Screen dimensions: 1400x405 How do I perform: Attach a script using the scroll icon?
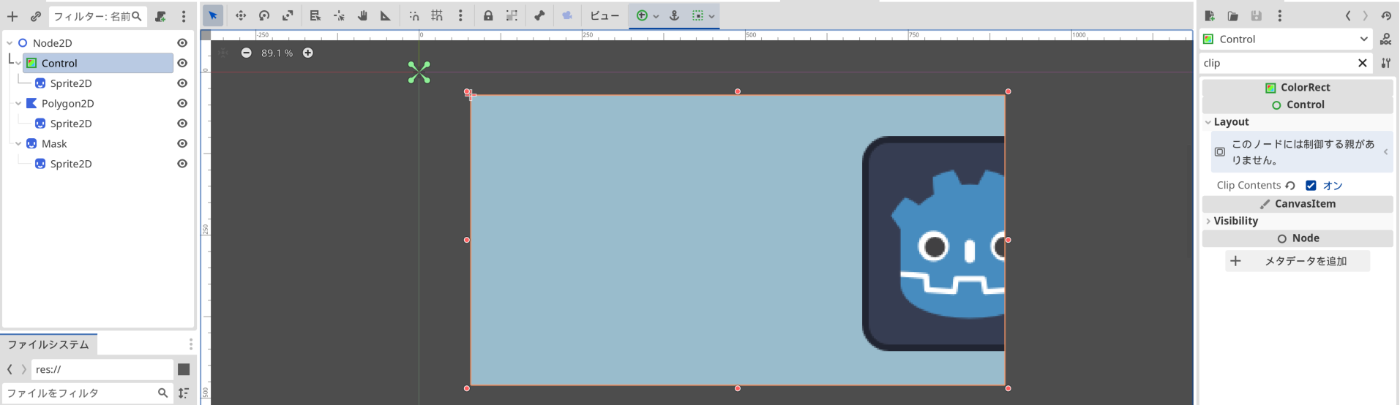click(x=161, y=16)
